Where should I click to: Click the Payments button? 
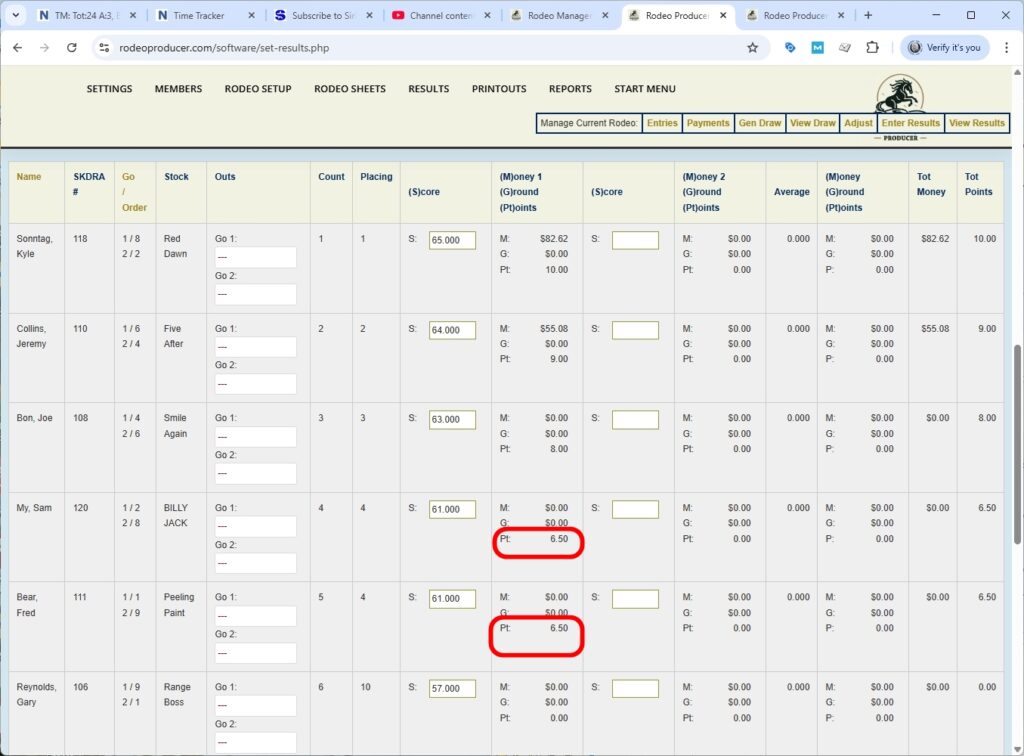708,123
